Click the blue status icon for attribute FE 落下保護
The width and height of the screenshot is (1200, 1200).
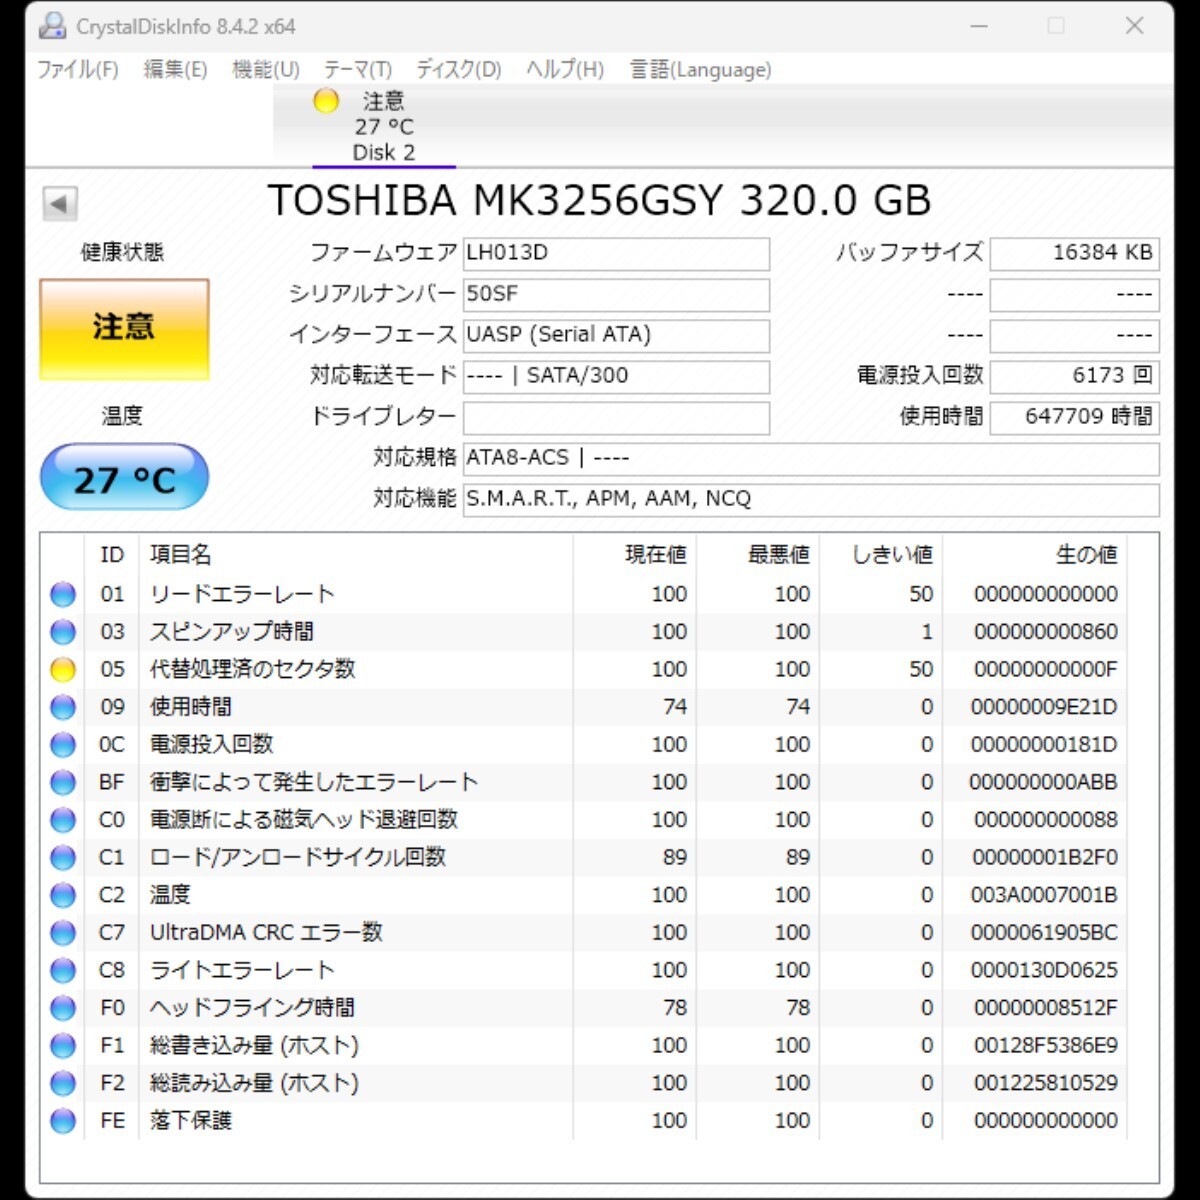pos(63,1121)
